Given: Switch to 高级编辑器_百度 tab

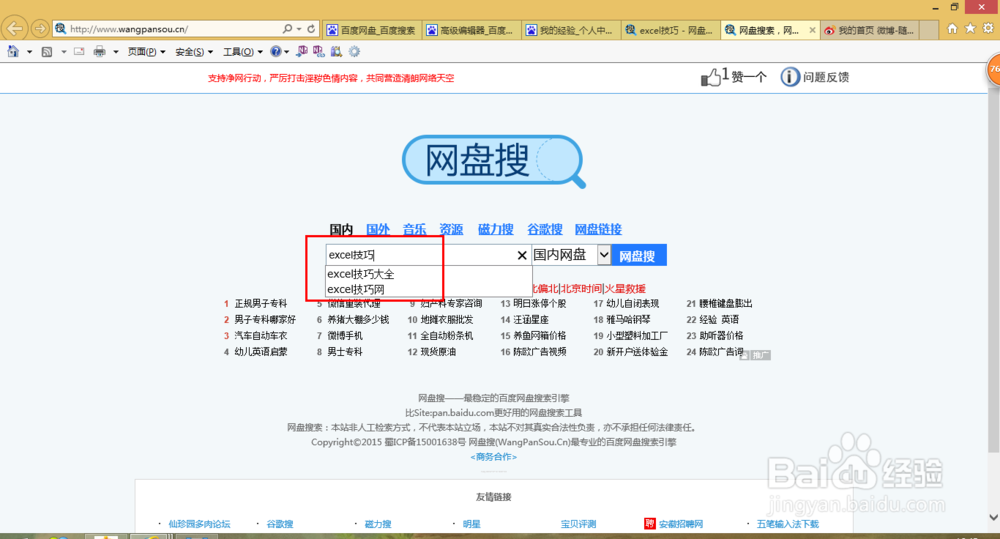Looking at the screenshot, I should 471,30.
